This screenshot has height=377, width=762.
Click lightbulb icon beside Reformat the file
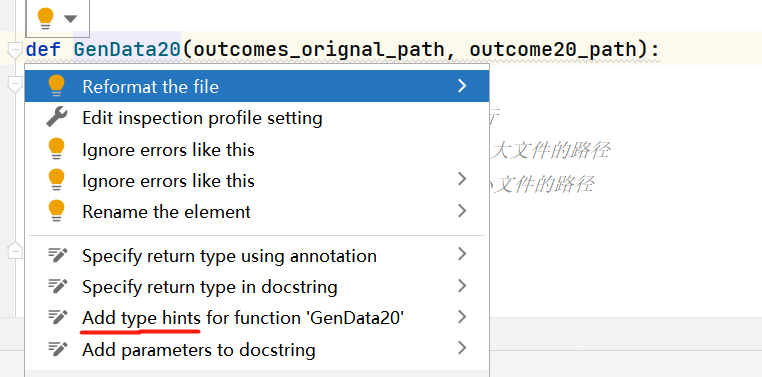pos(57,86)
